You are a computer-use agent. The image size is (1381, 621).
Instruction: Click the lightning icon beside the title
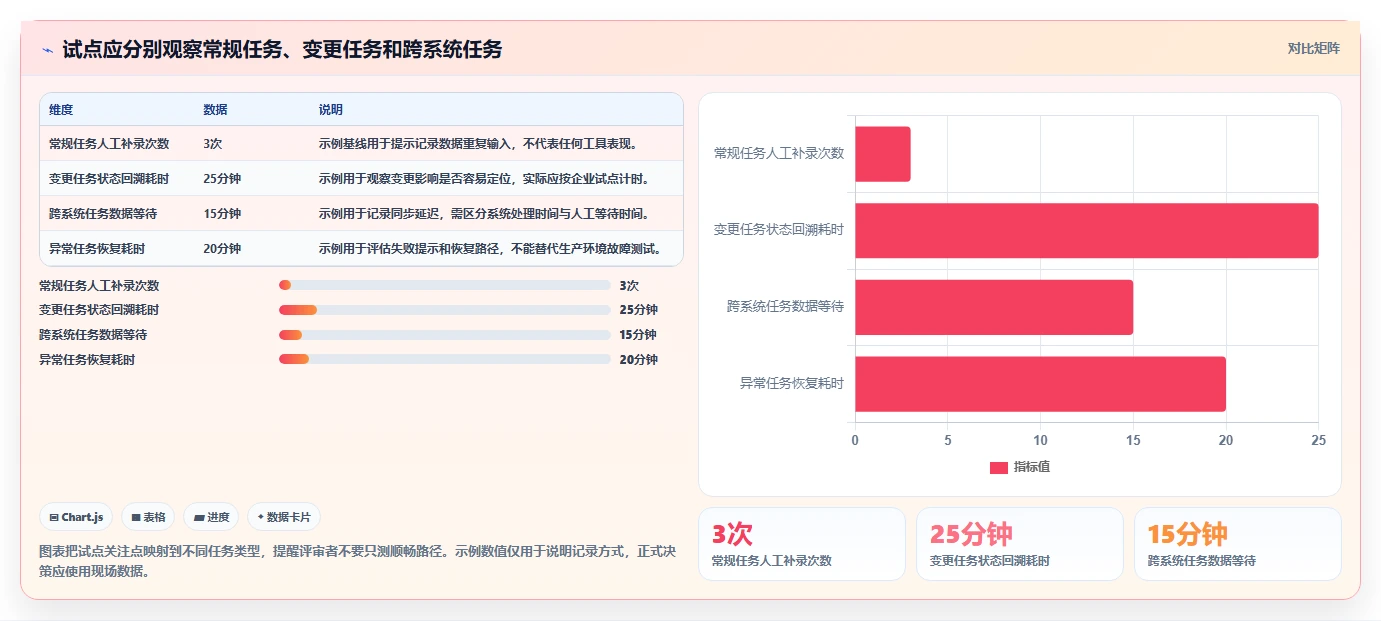coord(47,50)
